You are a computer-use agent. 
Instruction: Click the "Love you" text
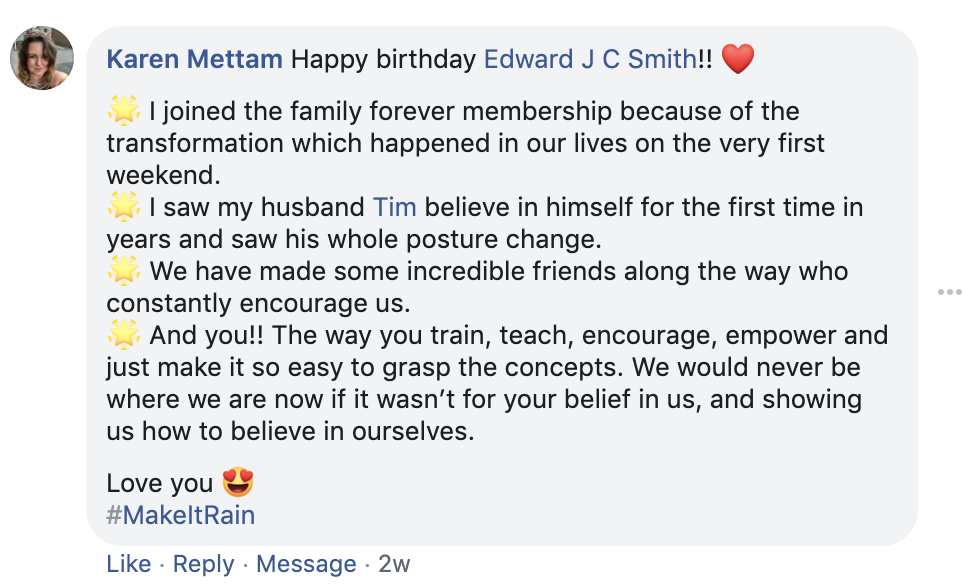(159, 484)
